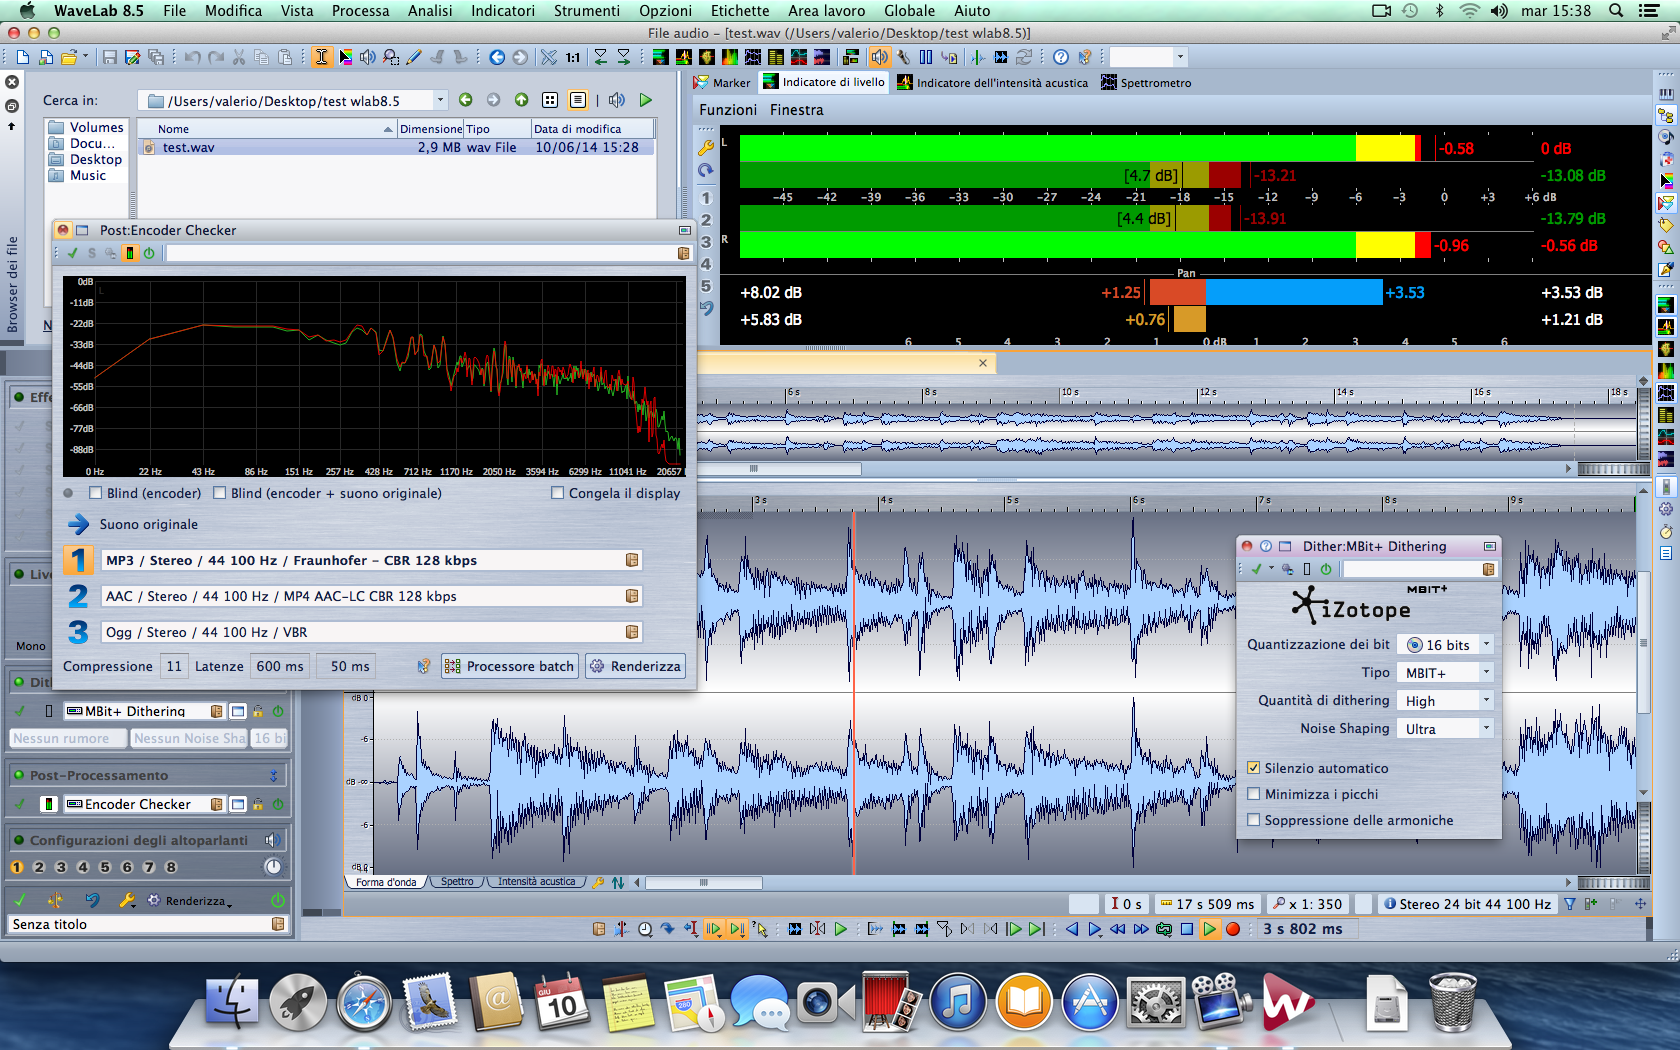Open Noise Shaping Ultra dropdown
Screen dimensions: 1680x1050
[x=1445, y=729]
